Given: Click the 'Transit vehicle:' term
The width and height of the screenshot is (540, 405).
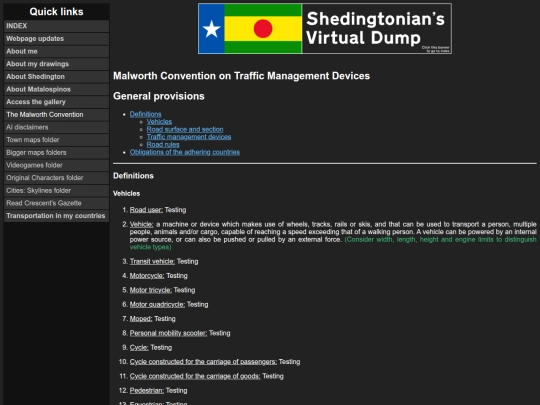Looking at the screenshot, I should (x=152, y=261).
